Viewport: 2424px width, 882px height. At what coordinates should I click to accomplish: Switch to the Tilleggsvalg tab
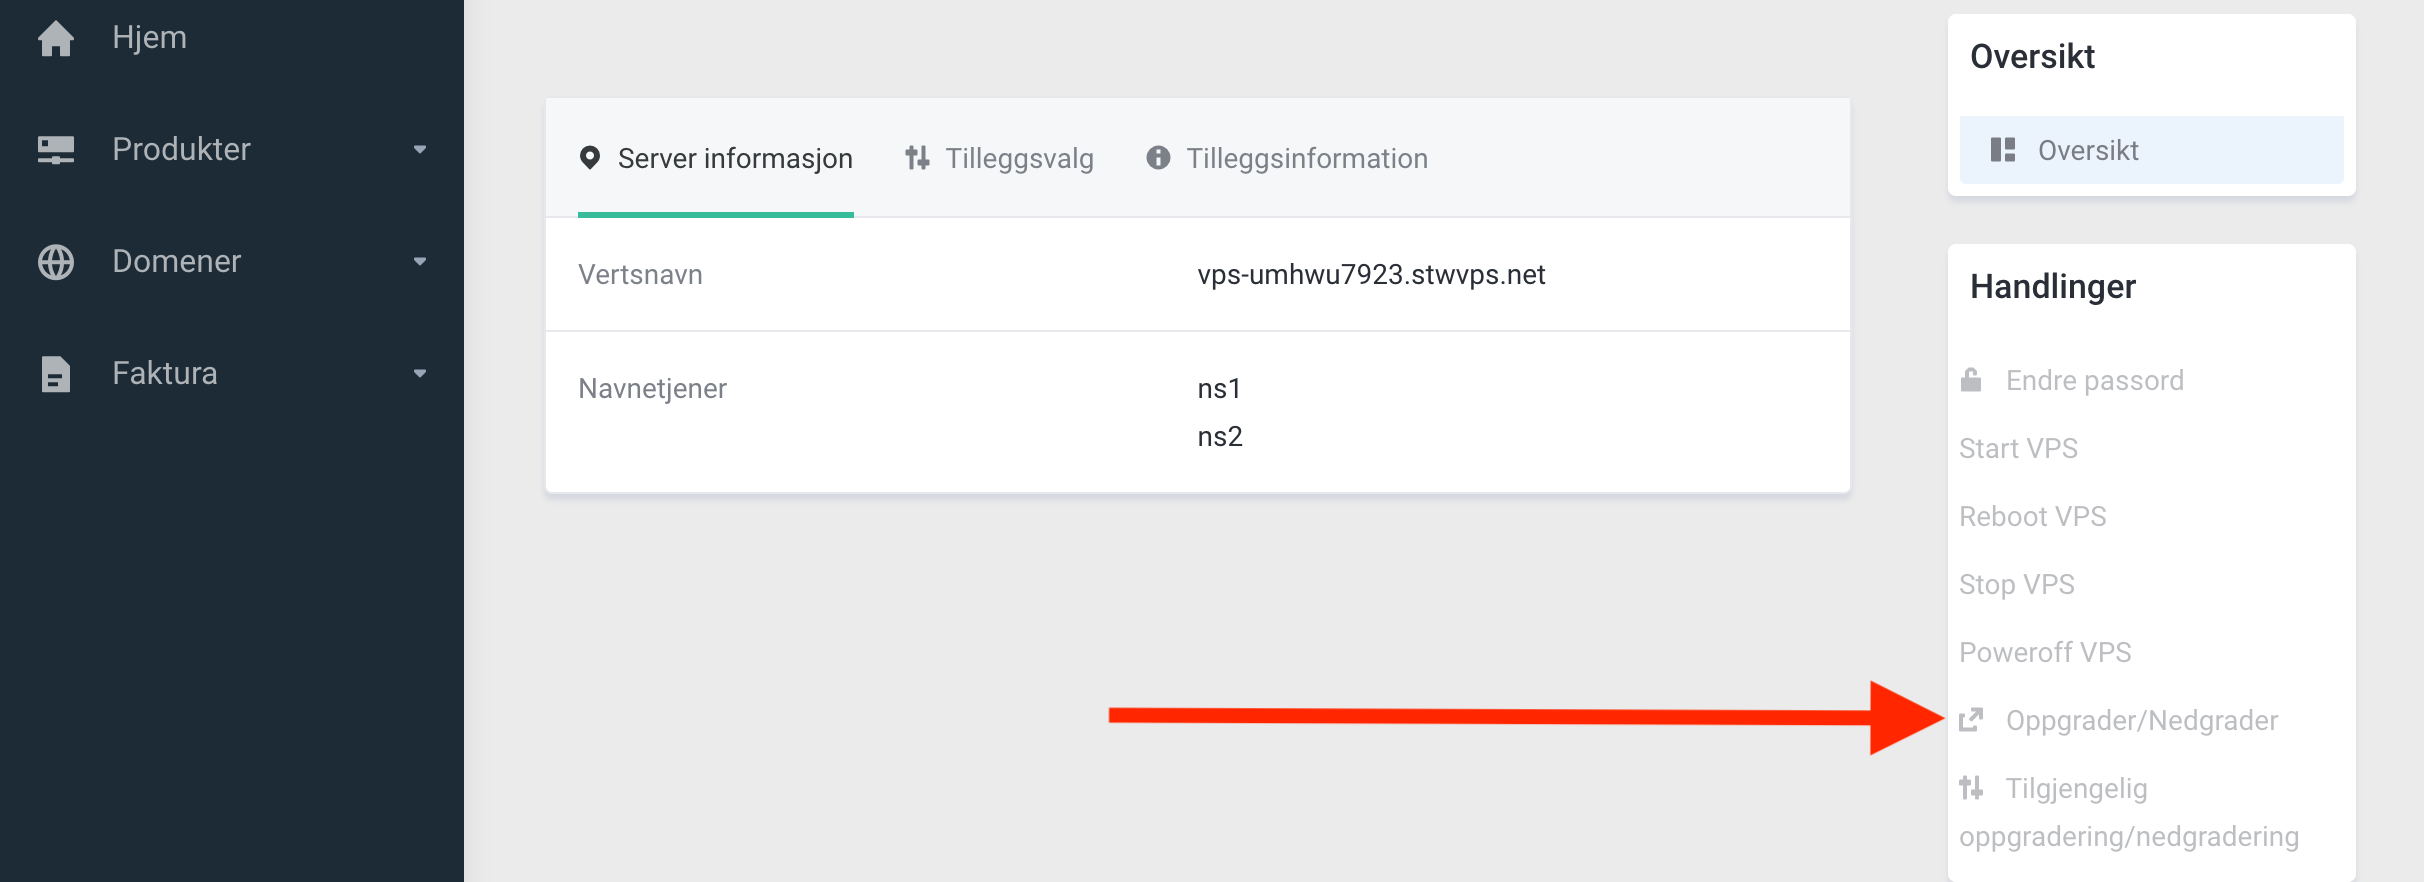[x=999, y=158]
